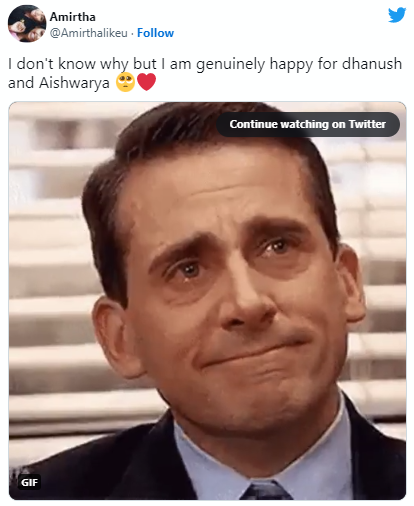Click the red heart emoji
Image resolution: width=414 pixels, height=506 pixels.
coord(146,82)
